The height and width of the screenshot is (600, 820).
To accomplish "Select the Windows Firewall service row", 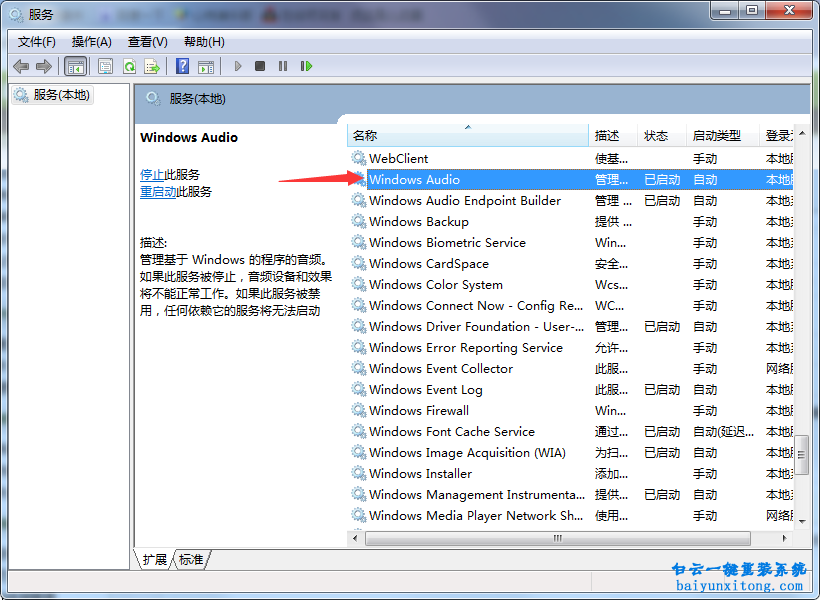I will (418, 411).
